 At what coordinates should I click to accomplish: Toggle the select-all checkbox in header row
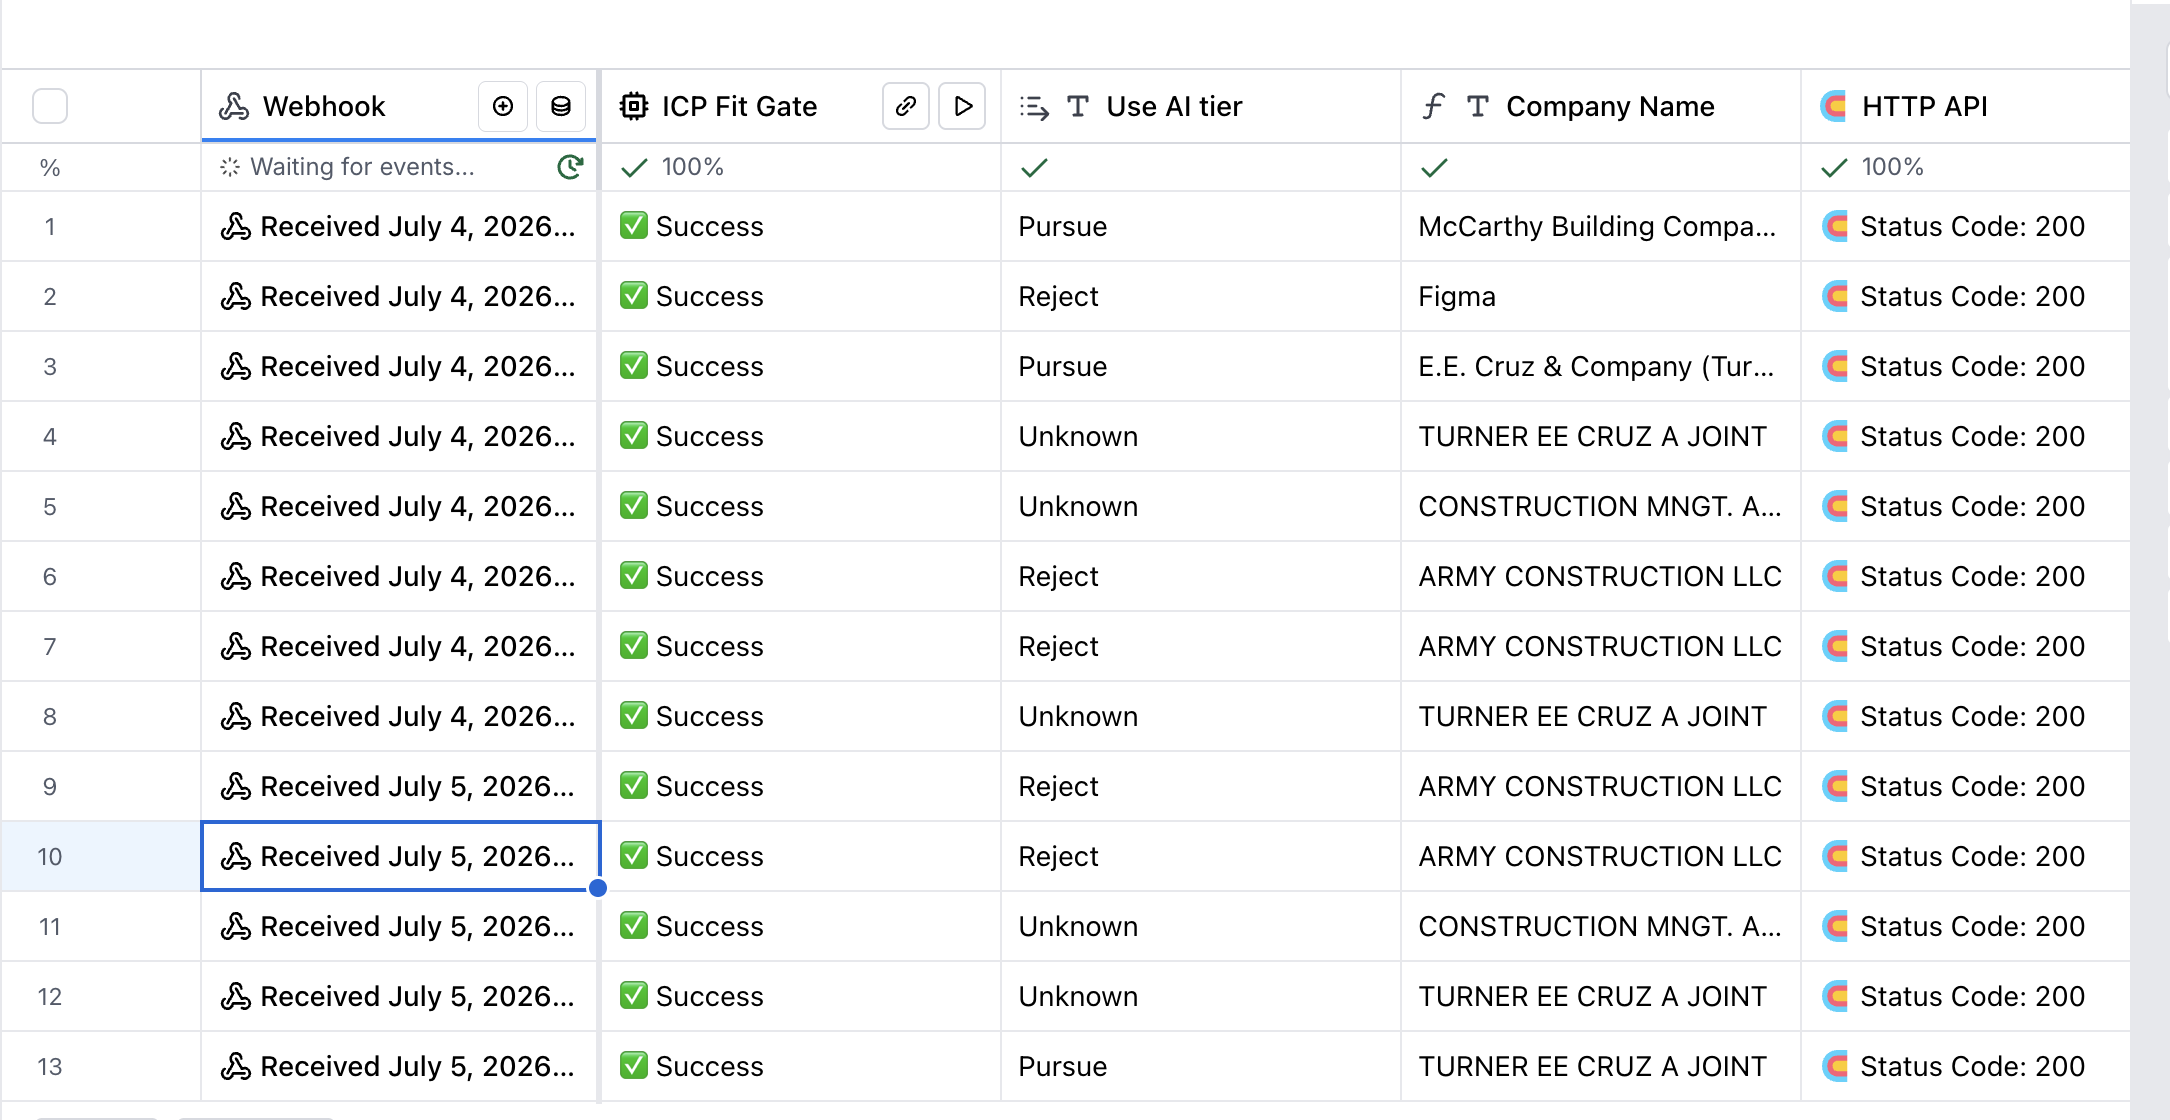[x=50, y=106]
